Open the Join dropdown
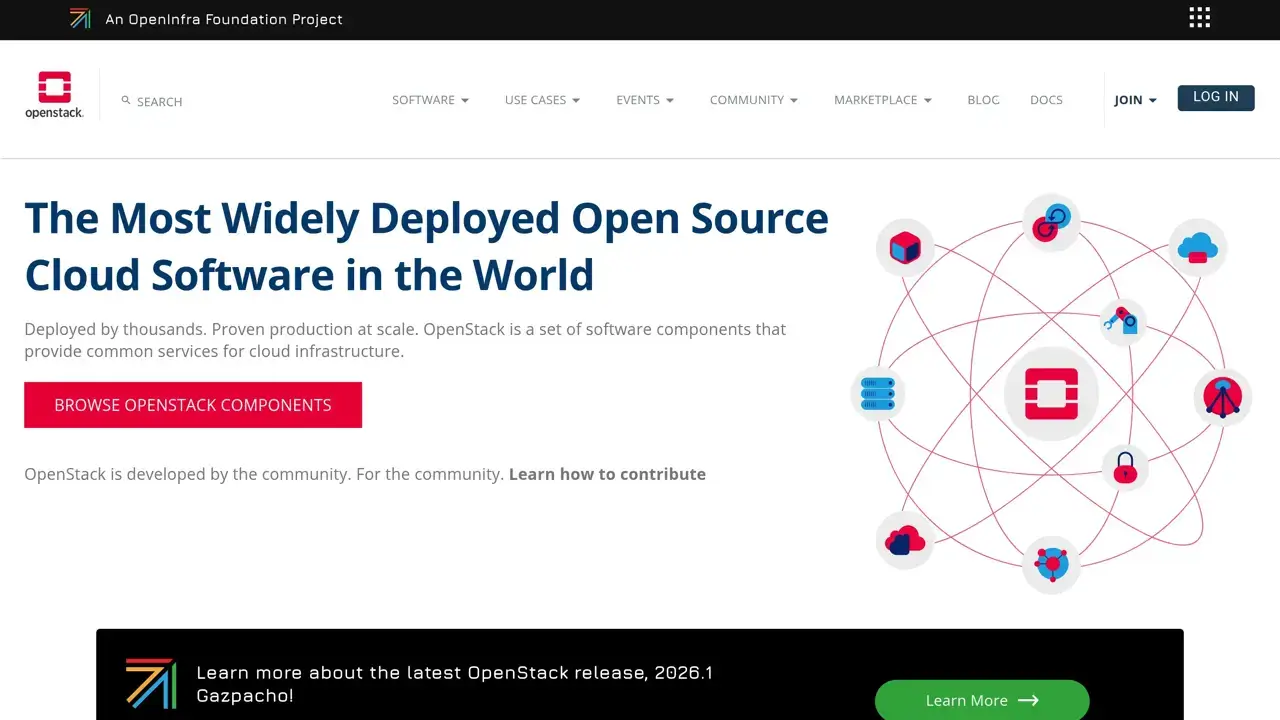1280x720 pixels. (1136, 100)
